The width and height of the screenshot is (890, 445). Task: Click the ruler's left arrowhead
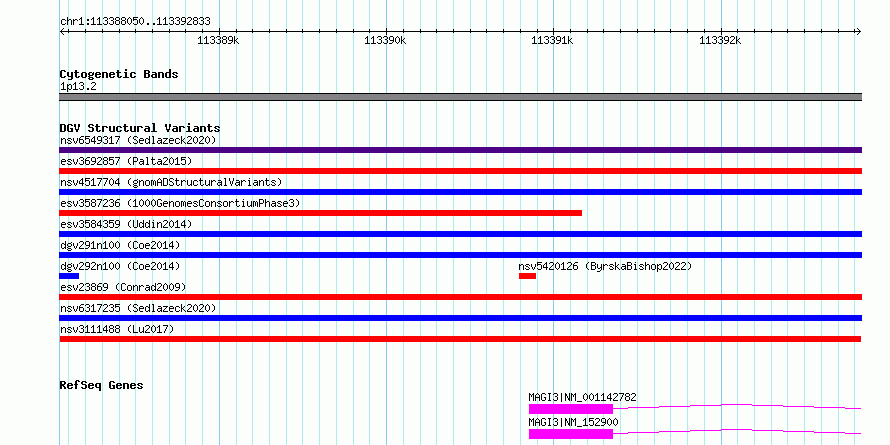tap(62, 32)
